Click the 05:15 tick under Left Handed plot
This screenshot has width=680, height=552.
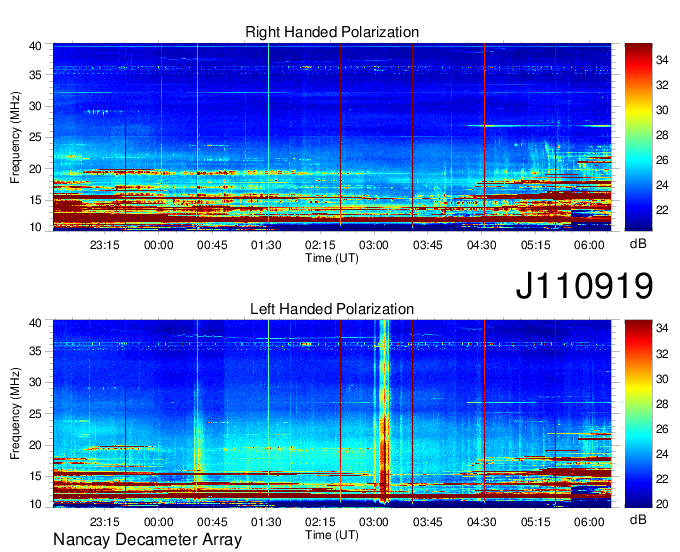pyautogui.click(x=535, y=522)
